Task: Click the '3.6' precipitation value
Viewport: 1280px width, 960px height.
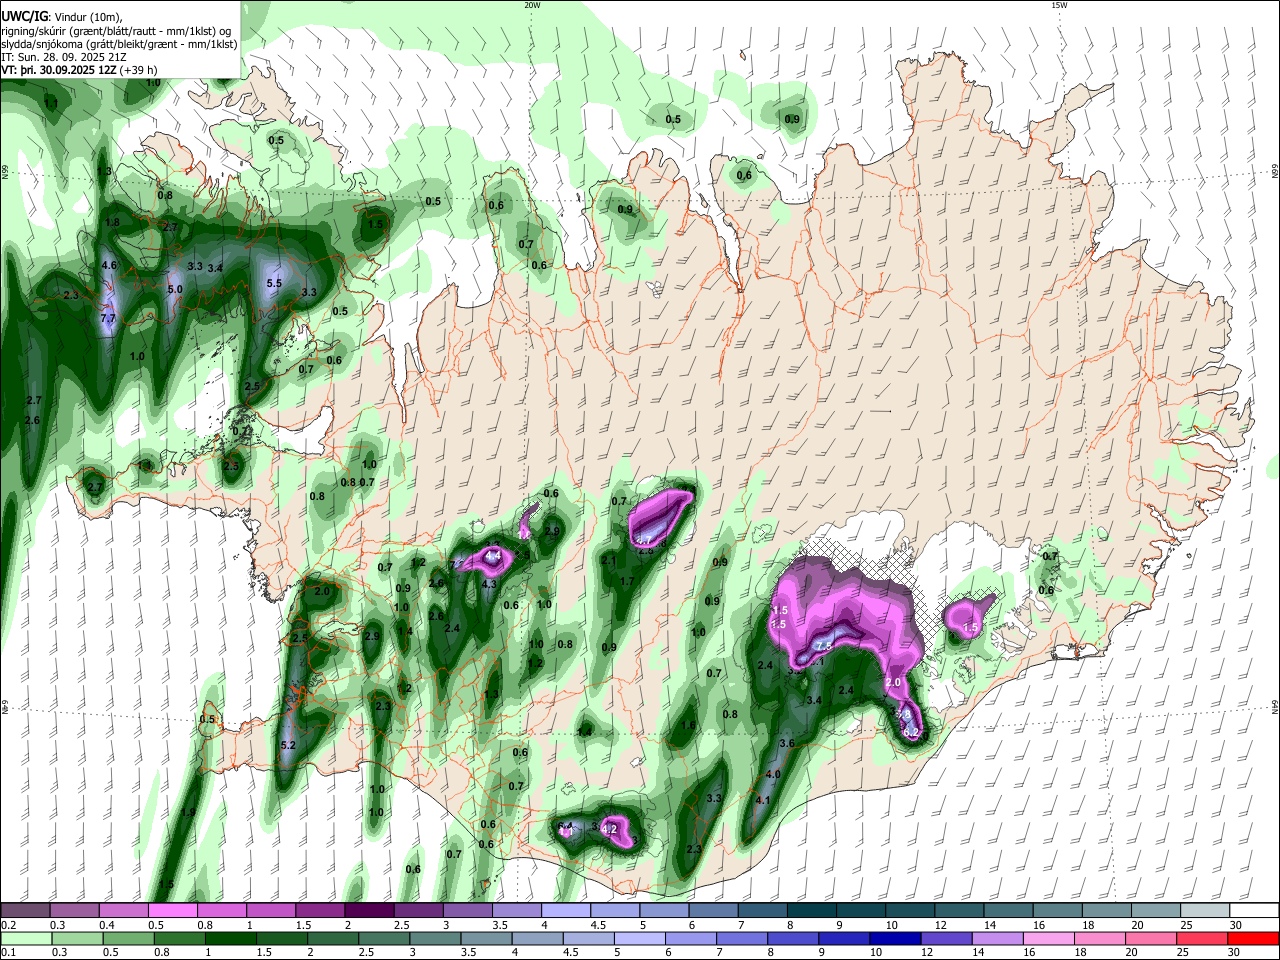Action: (787, 743)
